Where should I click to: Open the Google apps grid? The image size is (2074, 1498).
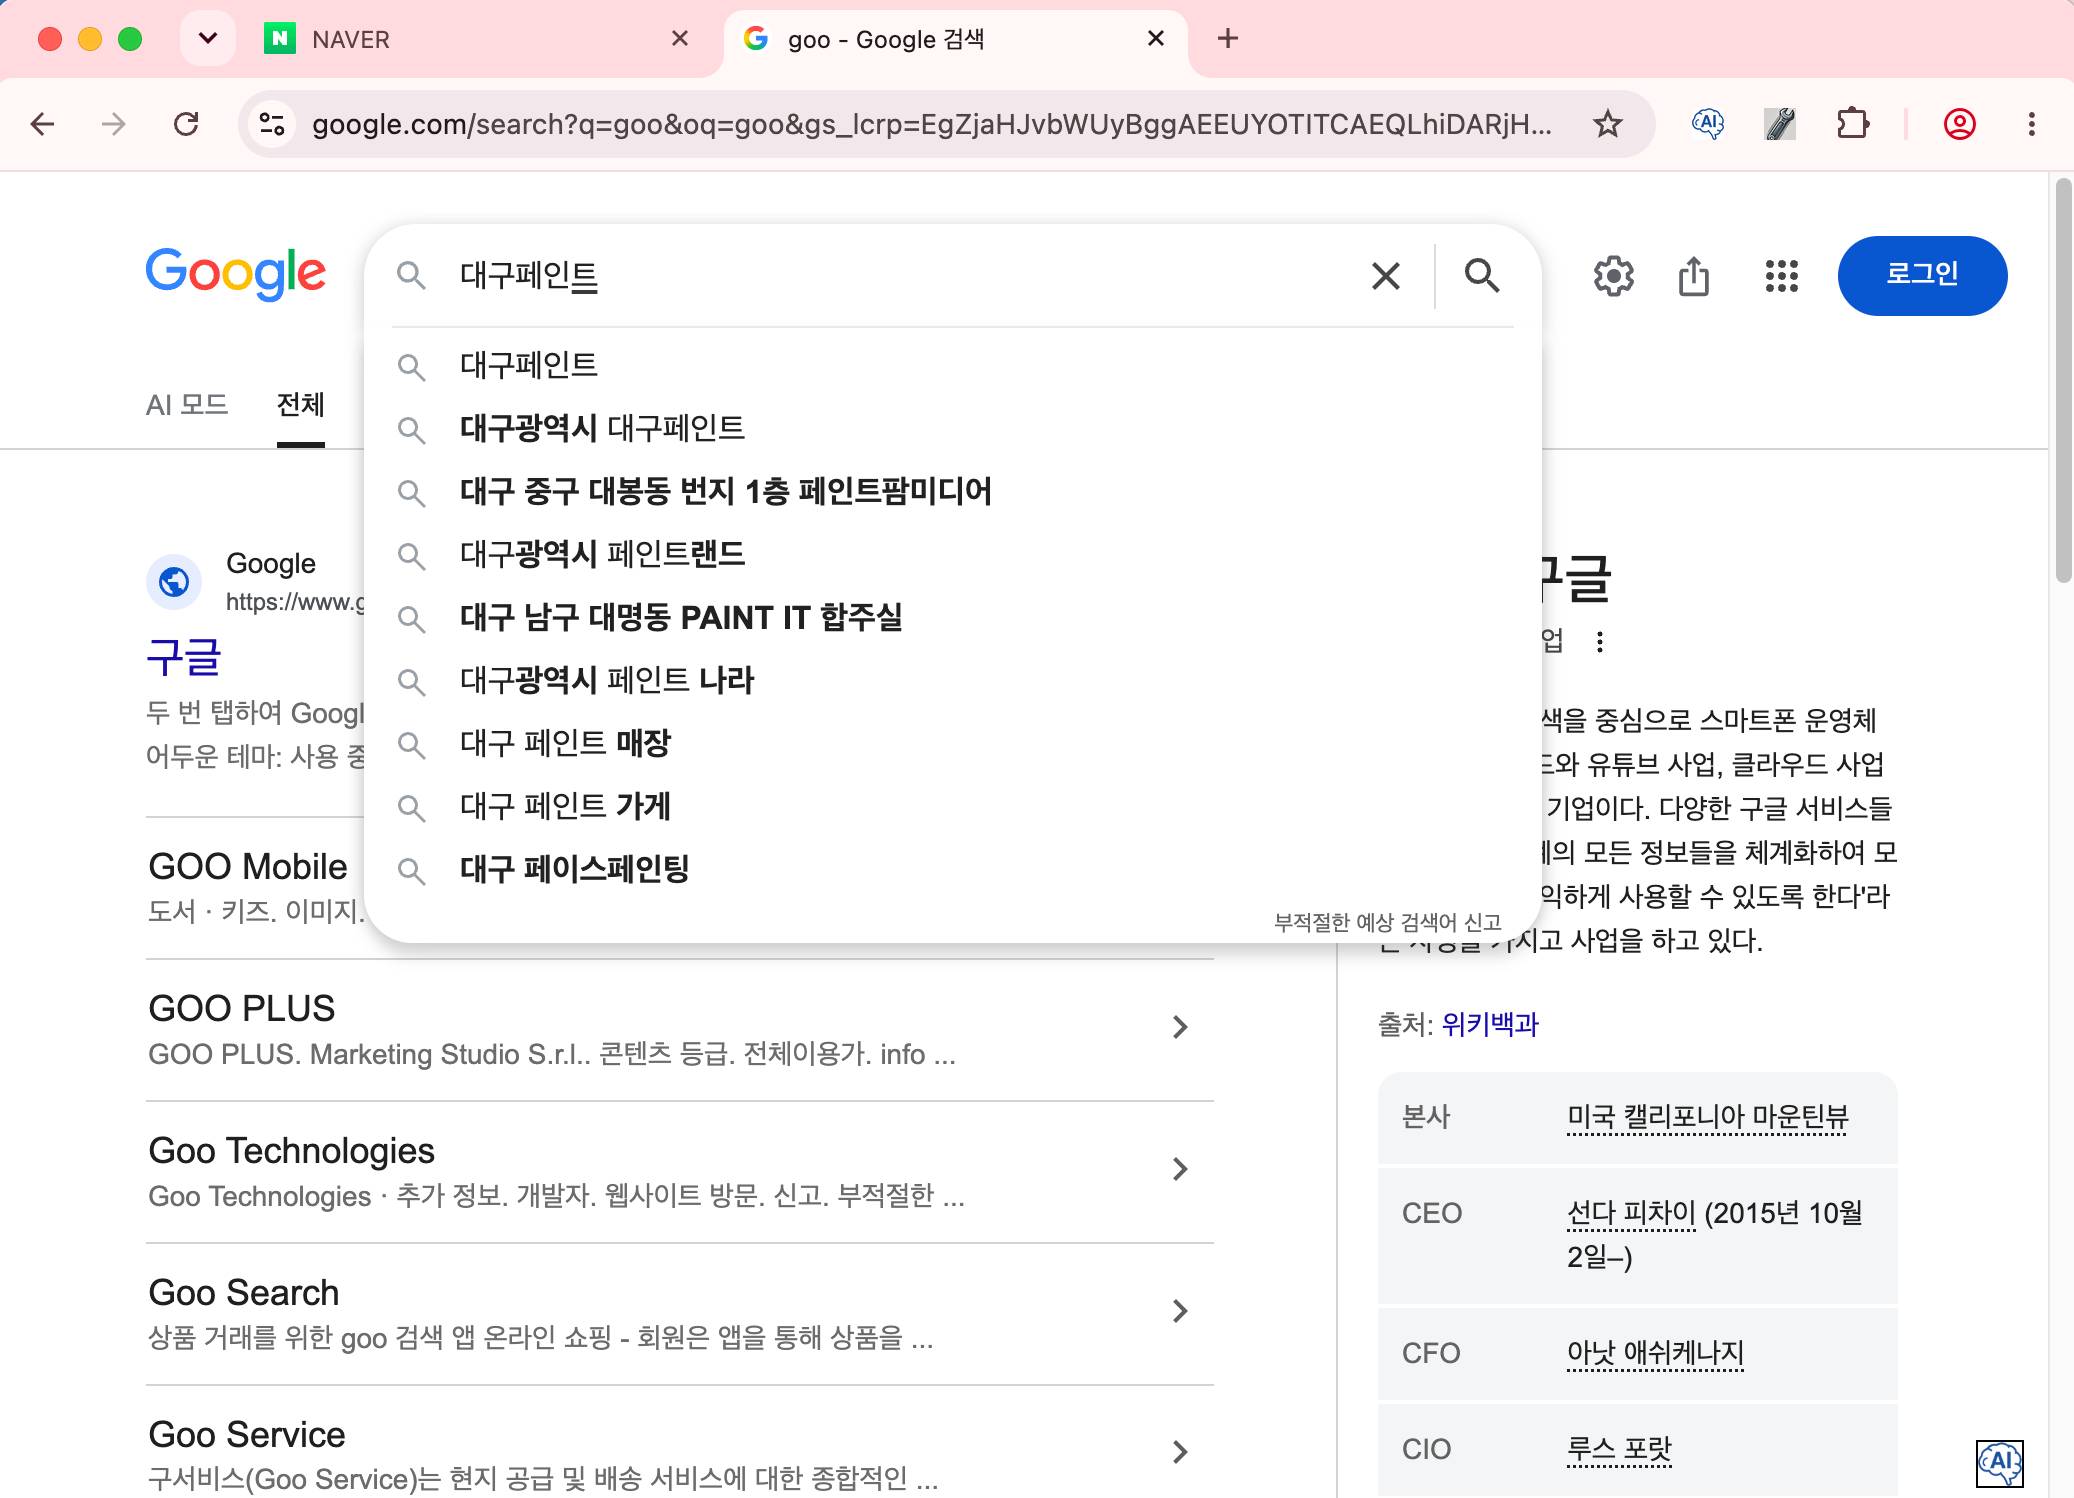[x=1782, y=276]
